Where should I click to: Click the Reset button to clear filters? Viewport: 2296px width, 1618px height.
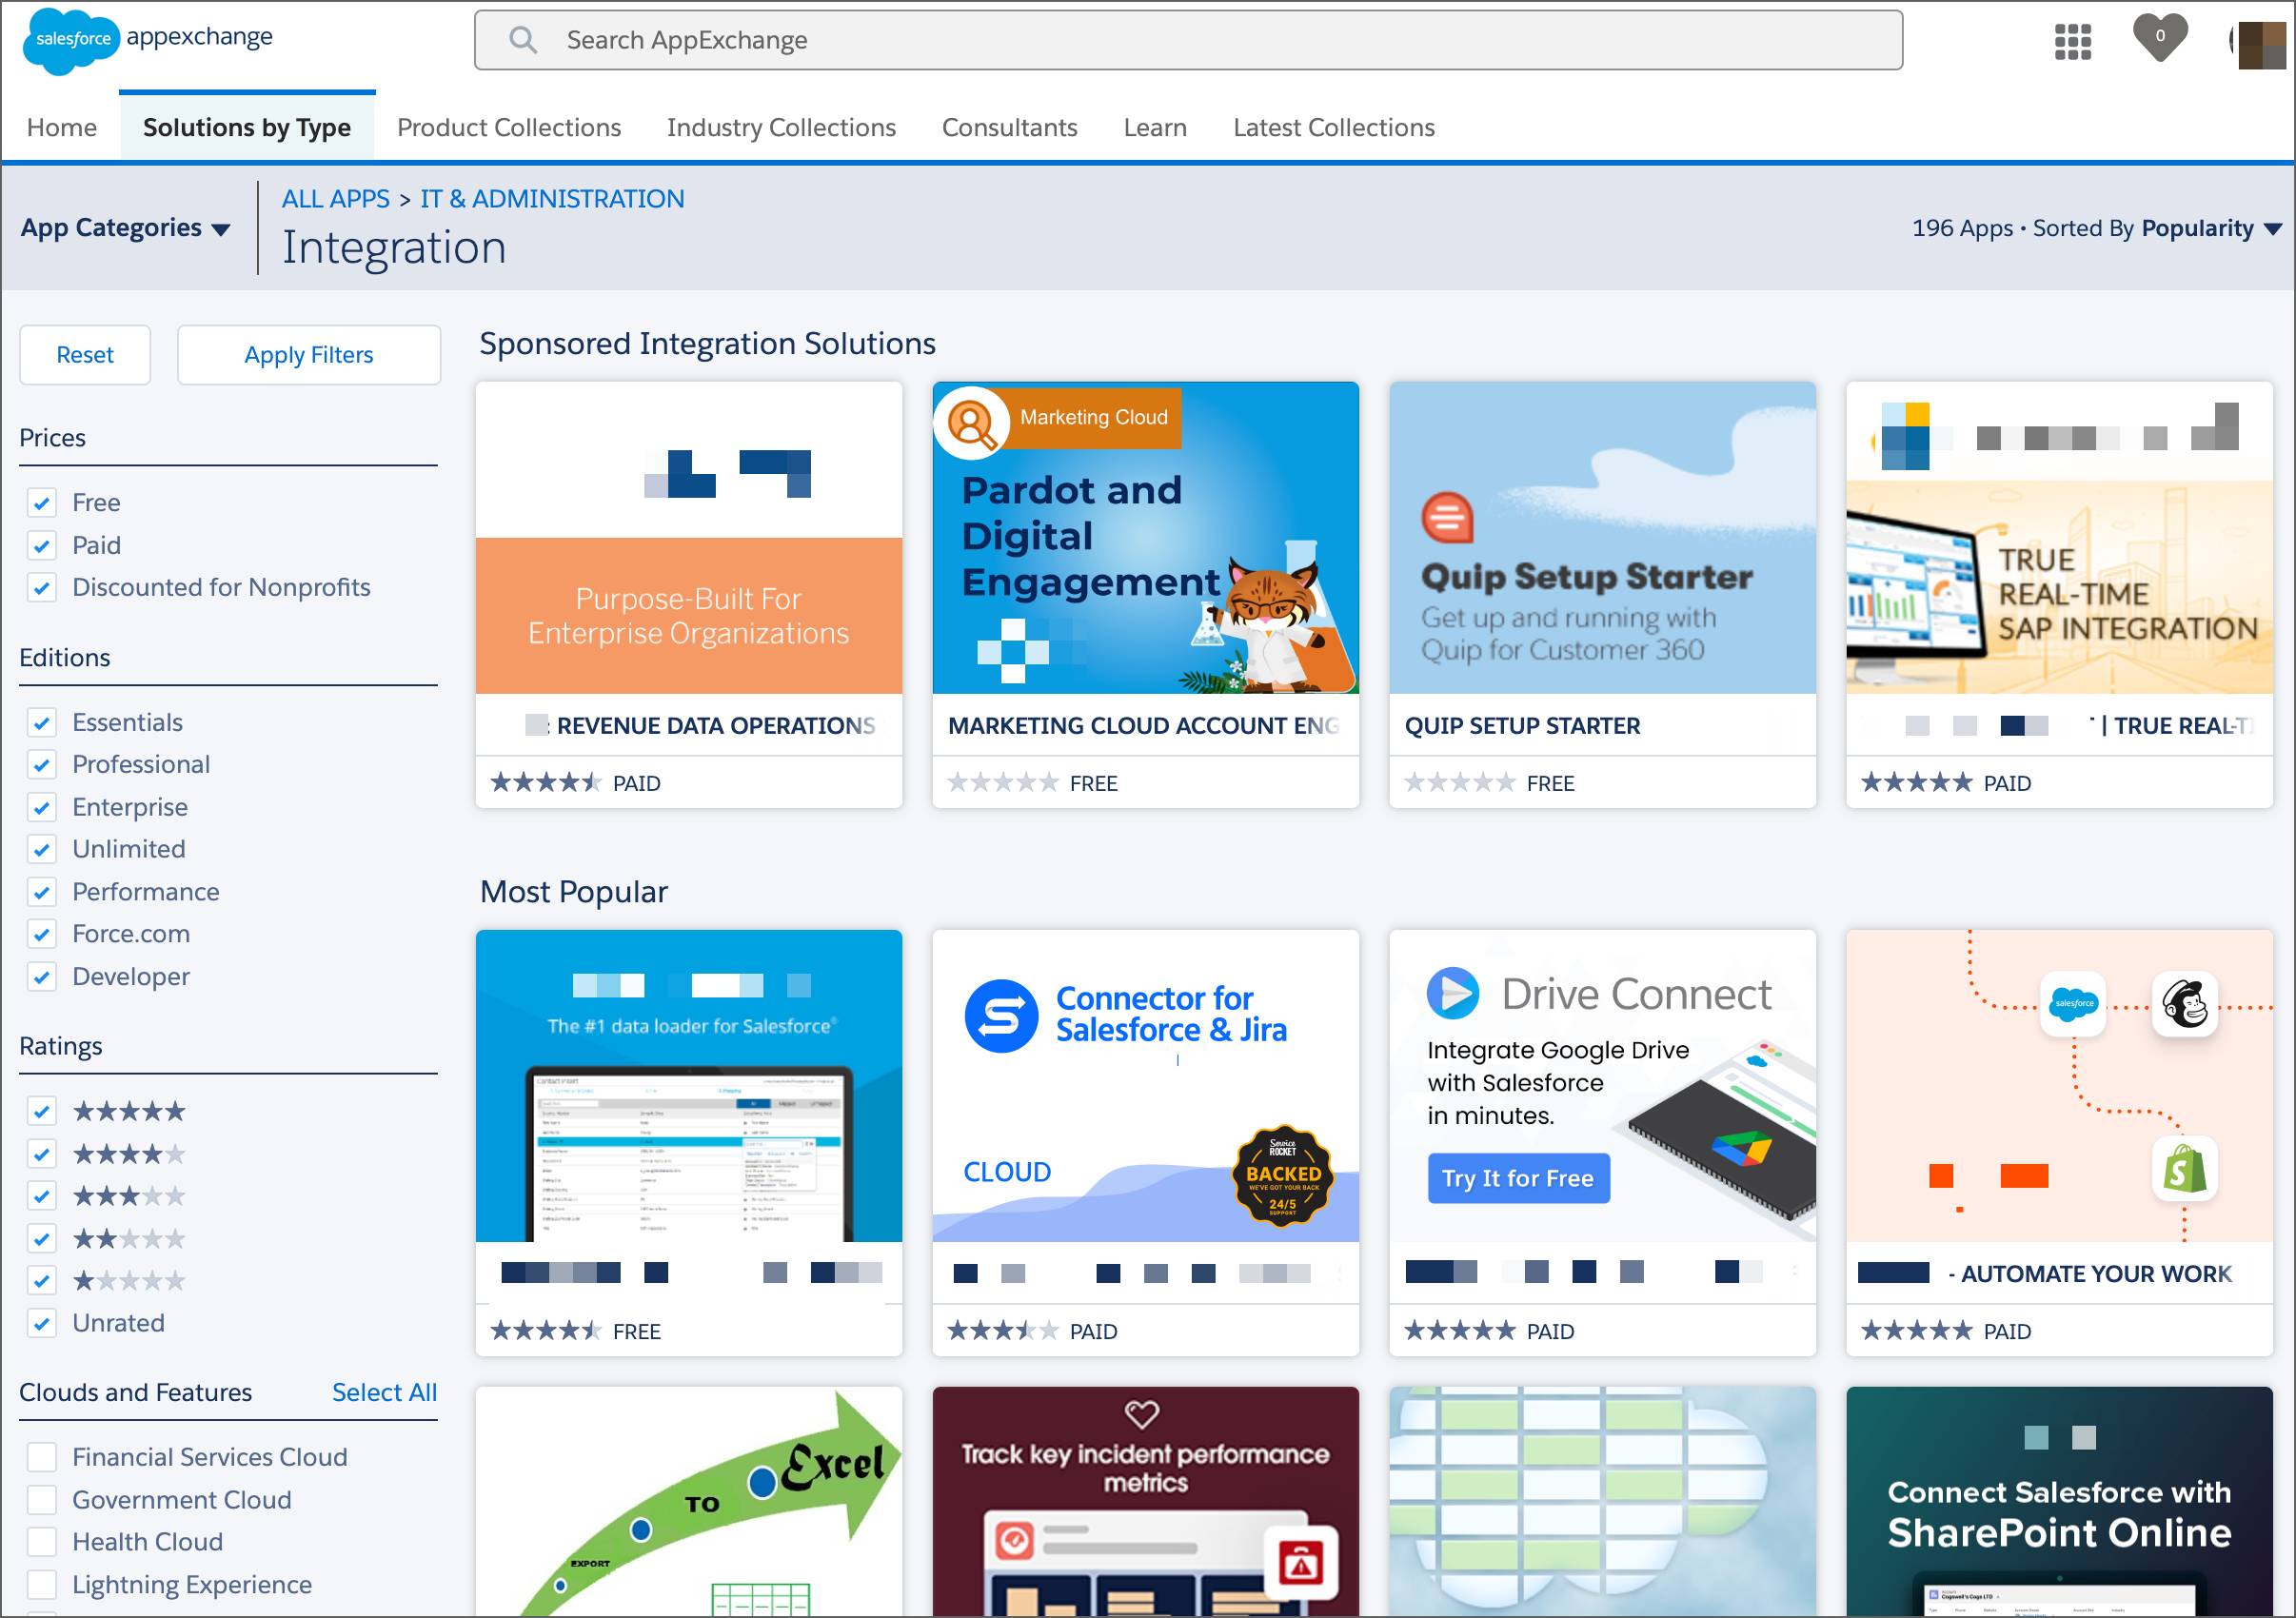82,355
